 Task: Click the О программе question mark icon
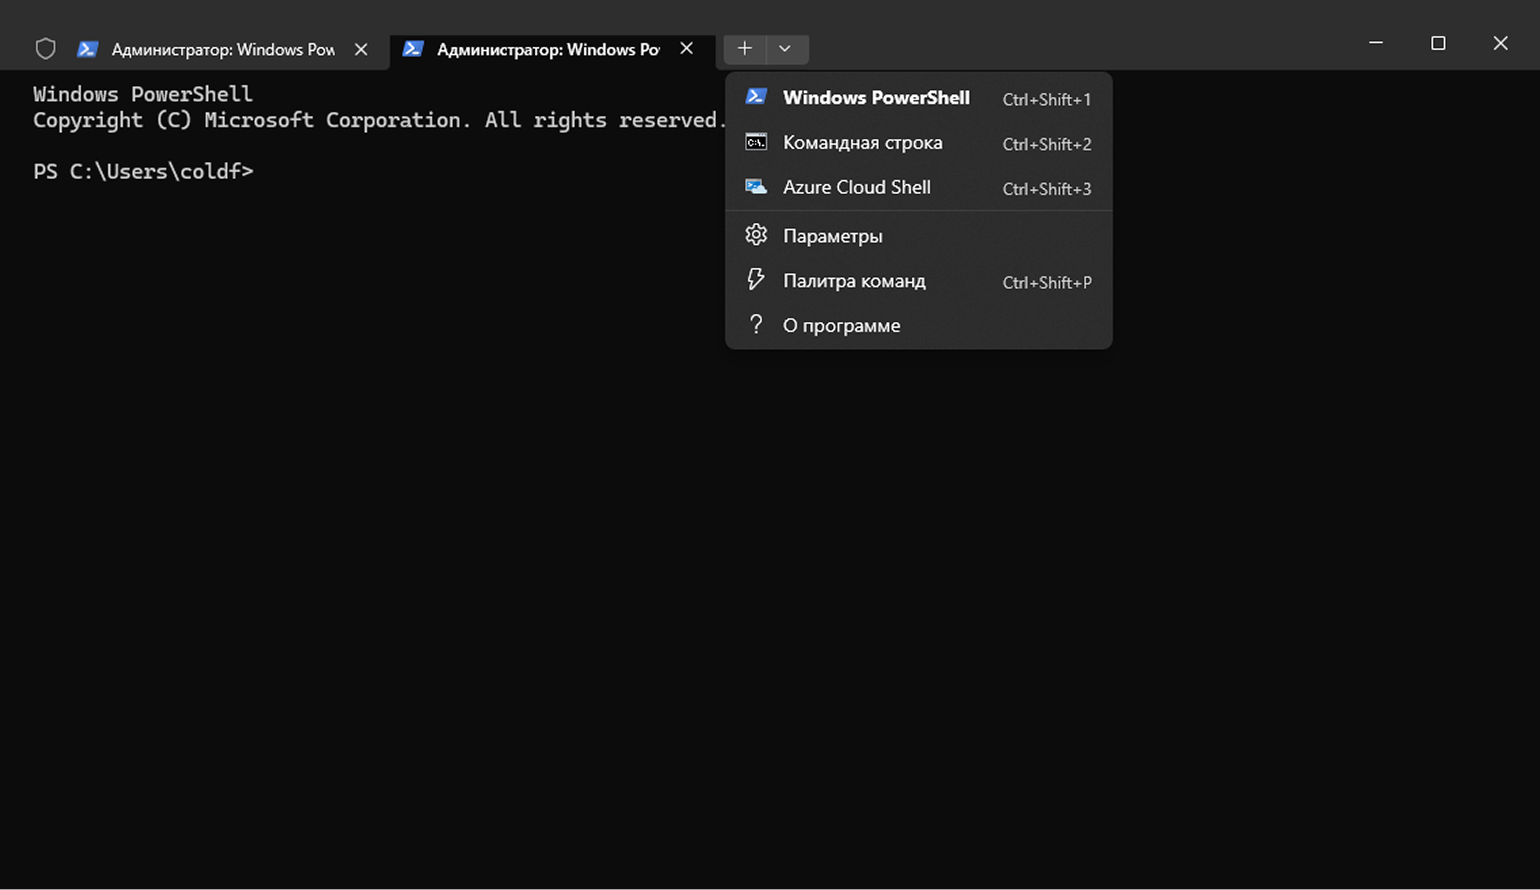pyautogui.click(x=756, y=325)
